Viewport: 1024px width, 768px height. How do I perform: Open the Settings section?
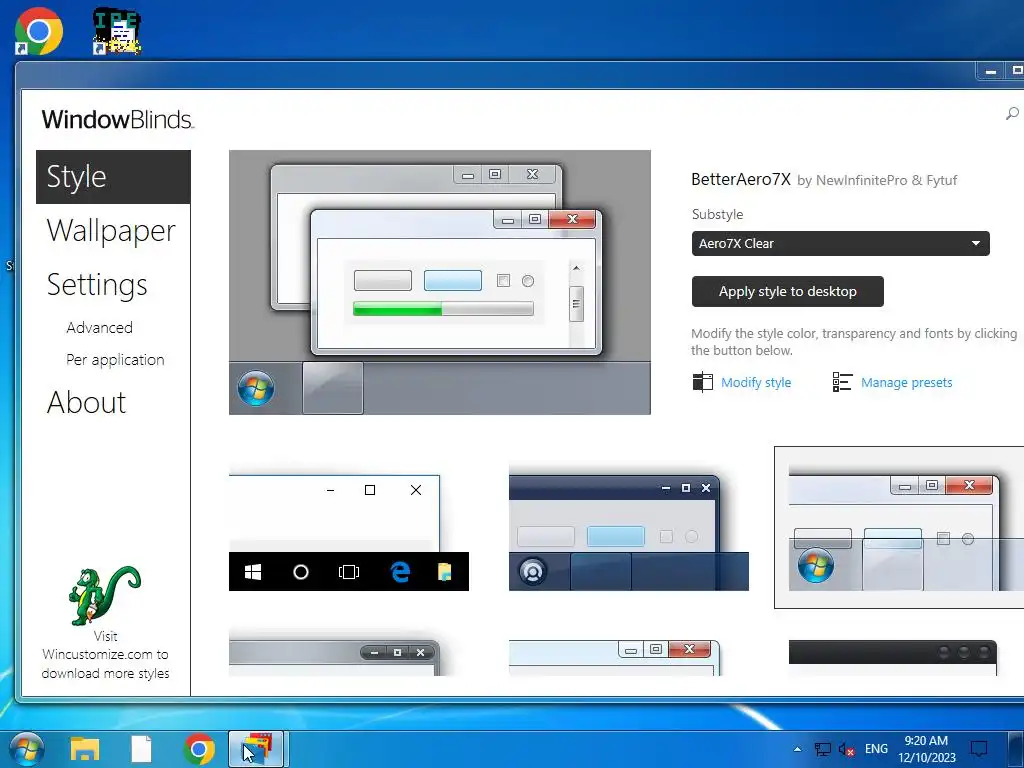click(x=97, y=285)
